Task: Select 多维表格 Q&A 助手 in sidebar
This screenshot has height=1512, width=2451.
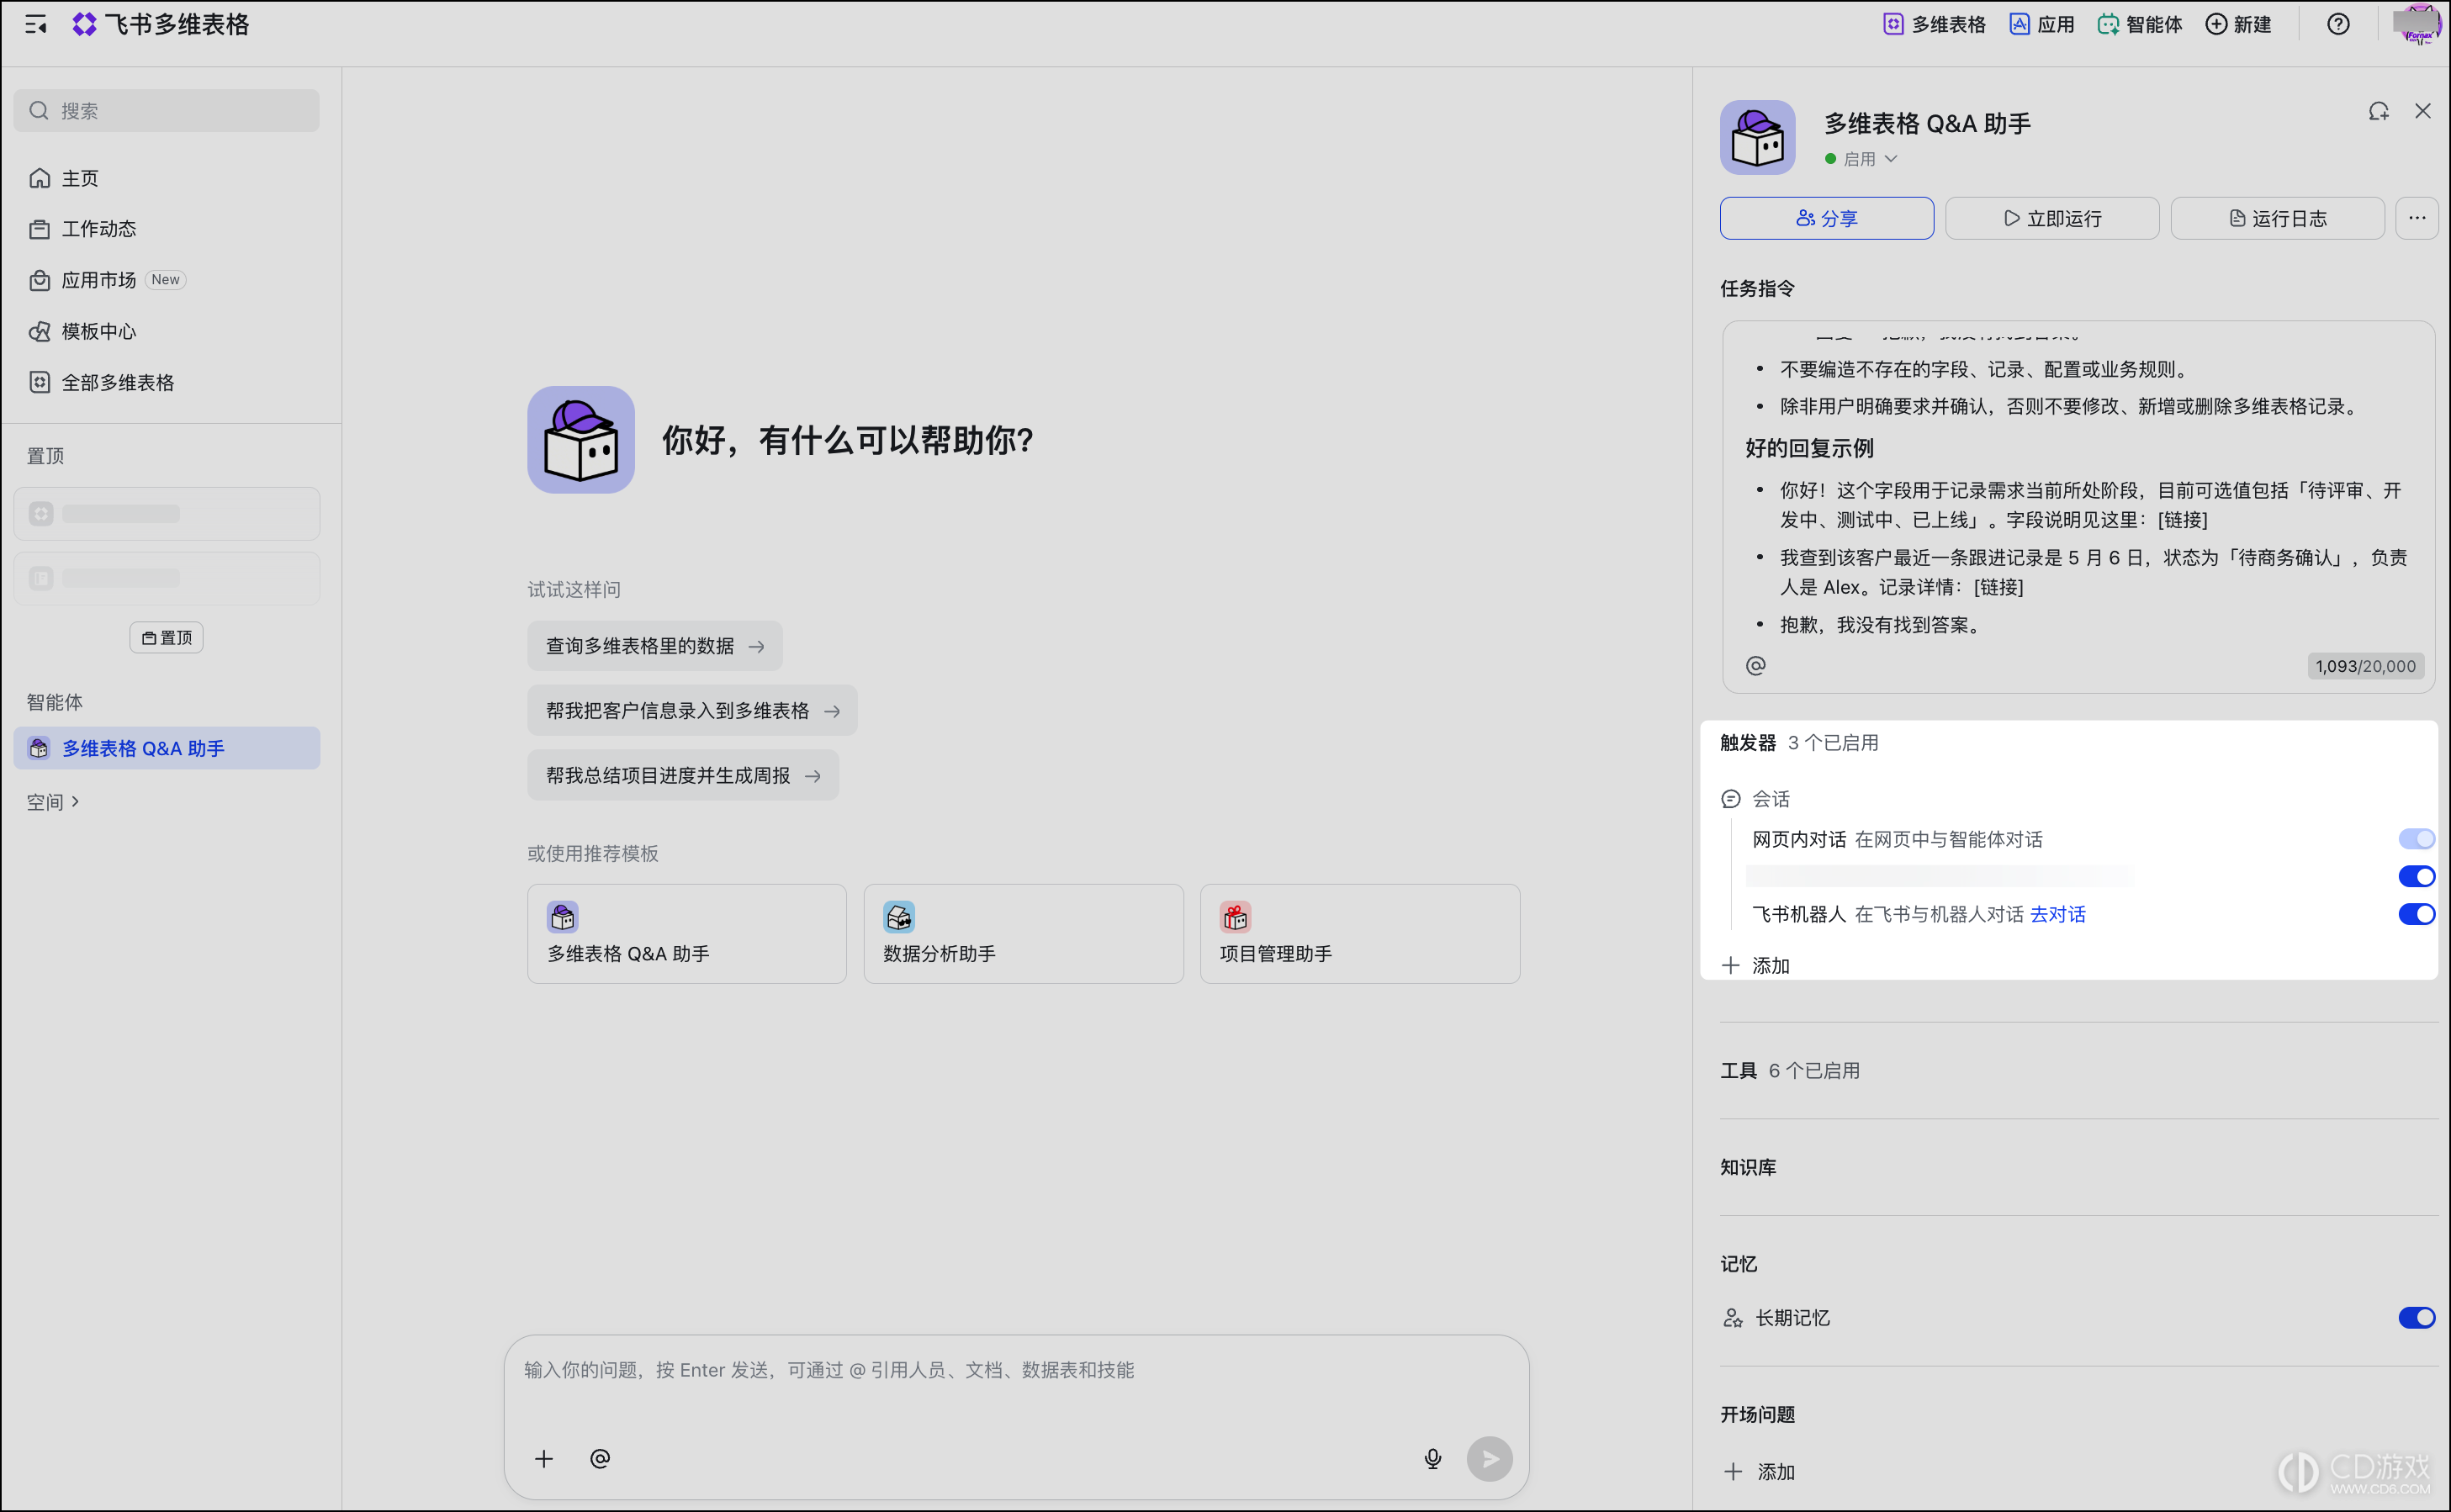Action: (x=167, y=748)
